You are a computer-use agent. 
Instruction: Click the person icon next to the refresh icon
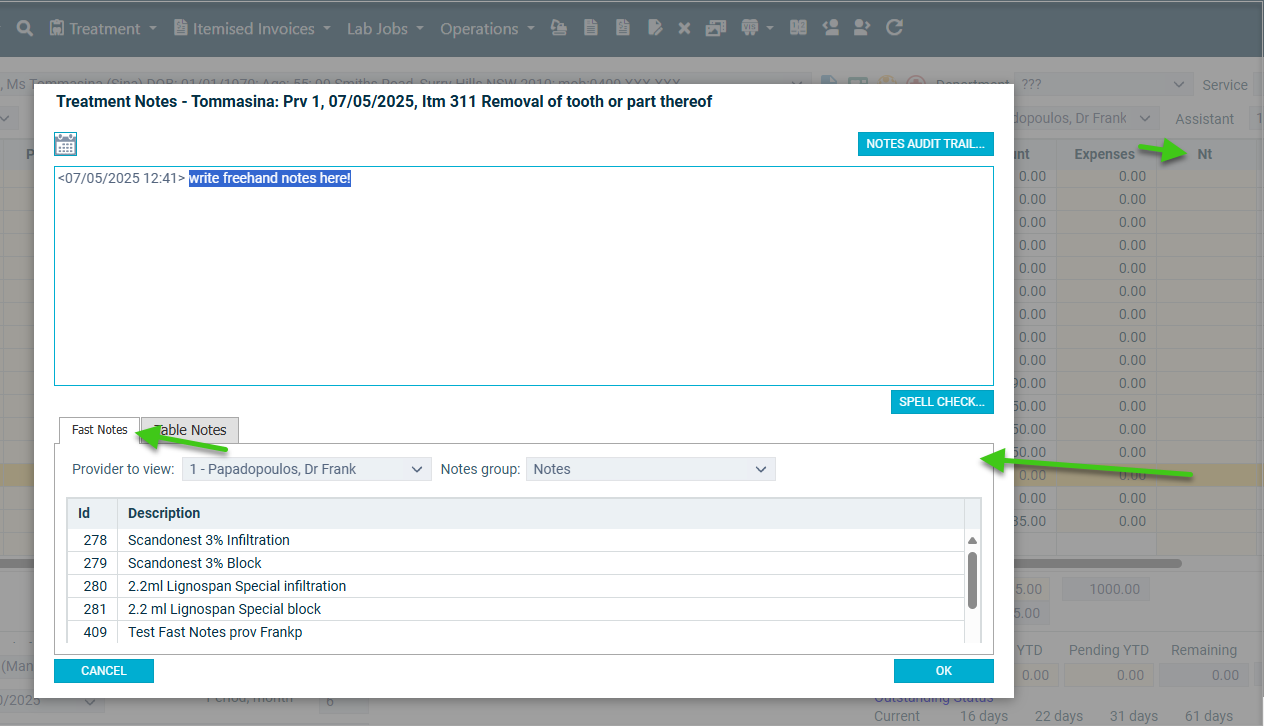click(x=862, y=28)
